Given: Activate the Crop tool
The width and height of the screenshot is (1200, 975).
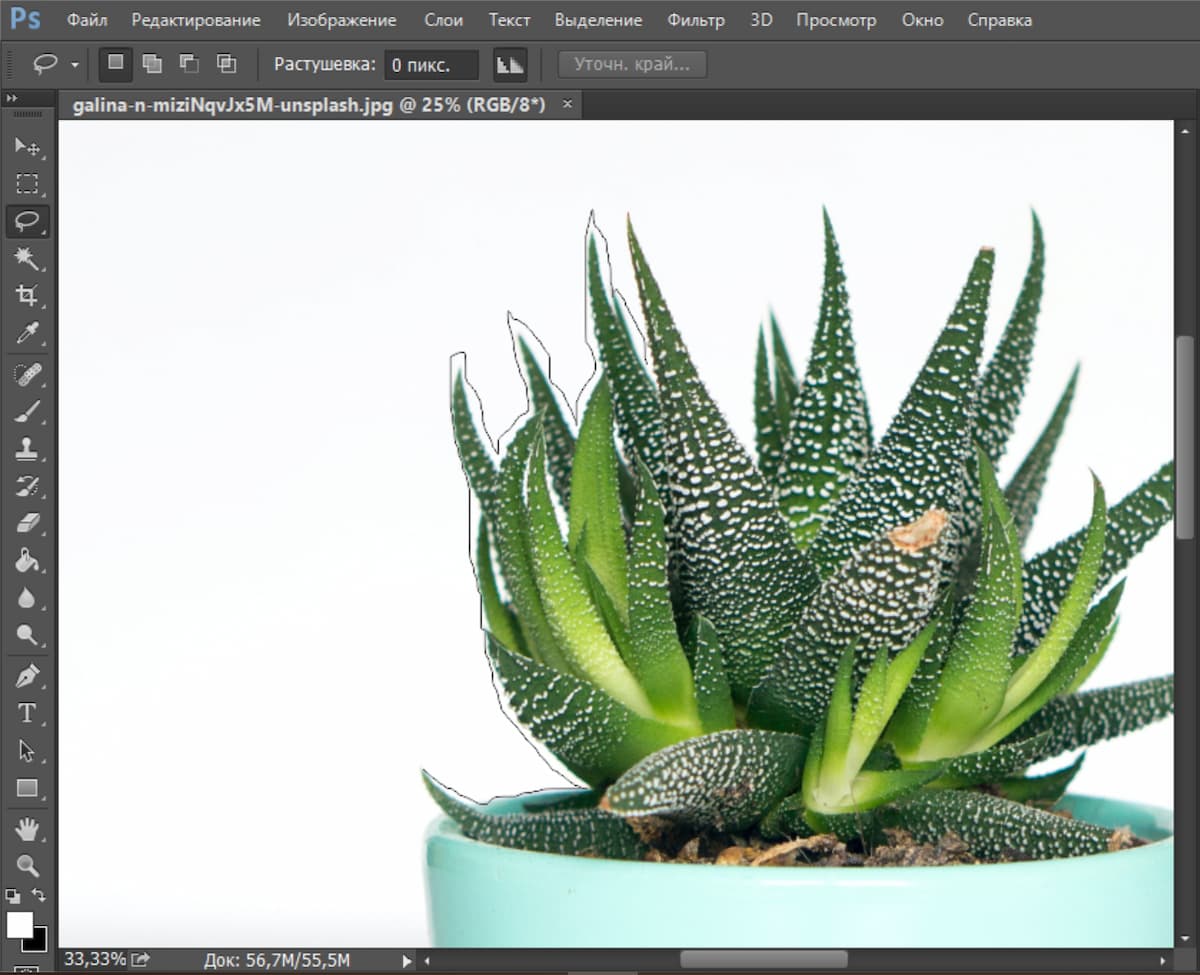Looking at the screenshot, I should click(27, 295).
